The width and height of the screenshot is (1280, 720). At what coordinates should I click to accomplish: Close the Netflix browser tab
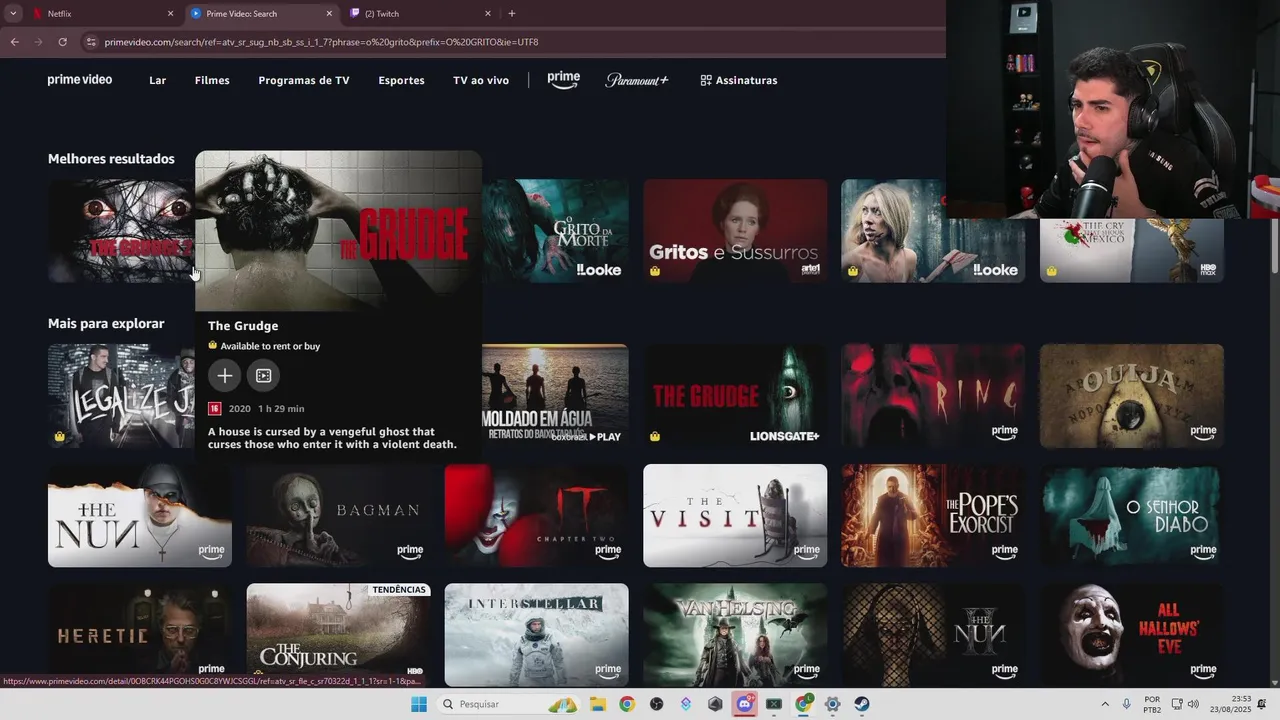point(170,14)
